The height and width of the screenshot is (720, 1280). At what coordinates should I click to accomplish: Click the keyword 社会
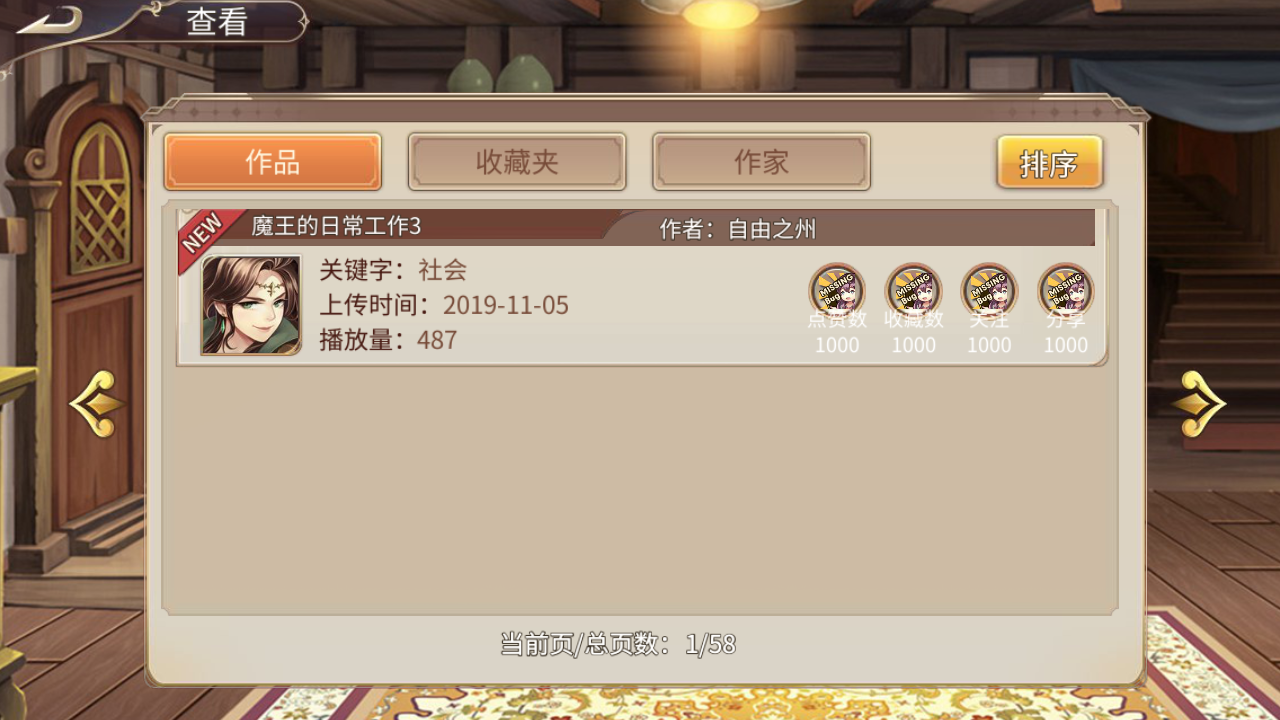tap(443, 270)
